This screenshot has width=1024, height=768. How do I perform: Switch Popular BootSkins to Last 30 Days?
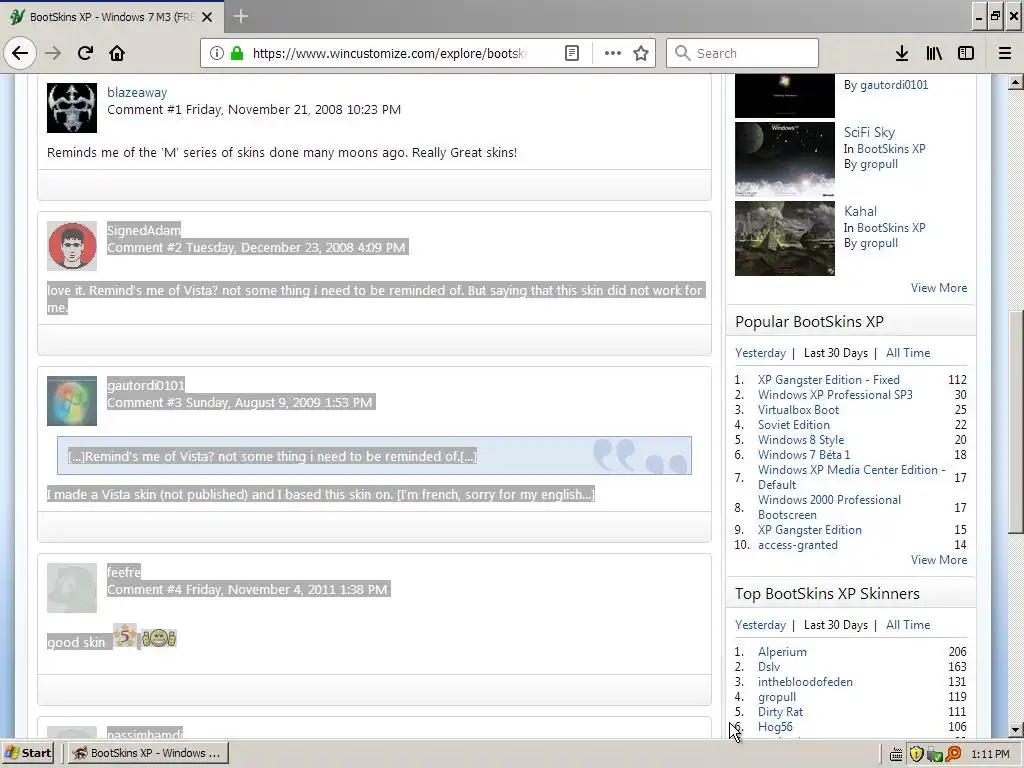pos(835,353)
